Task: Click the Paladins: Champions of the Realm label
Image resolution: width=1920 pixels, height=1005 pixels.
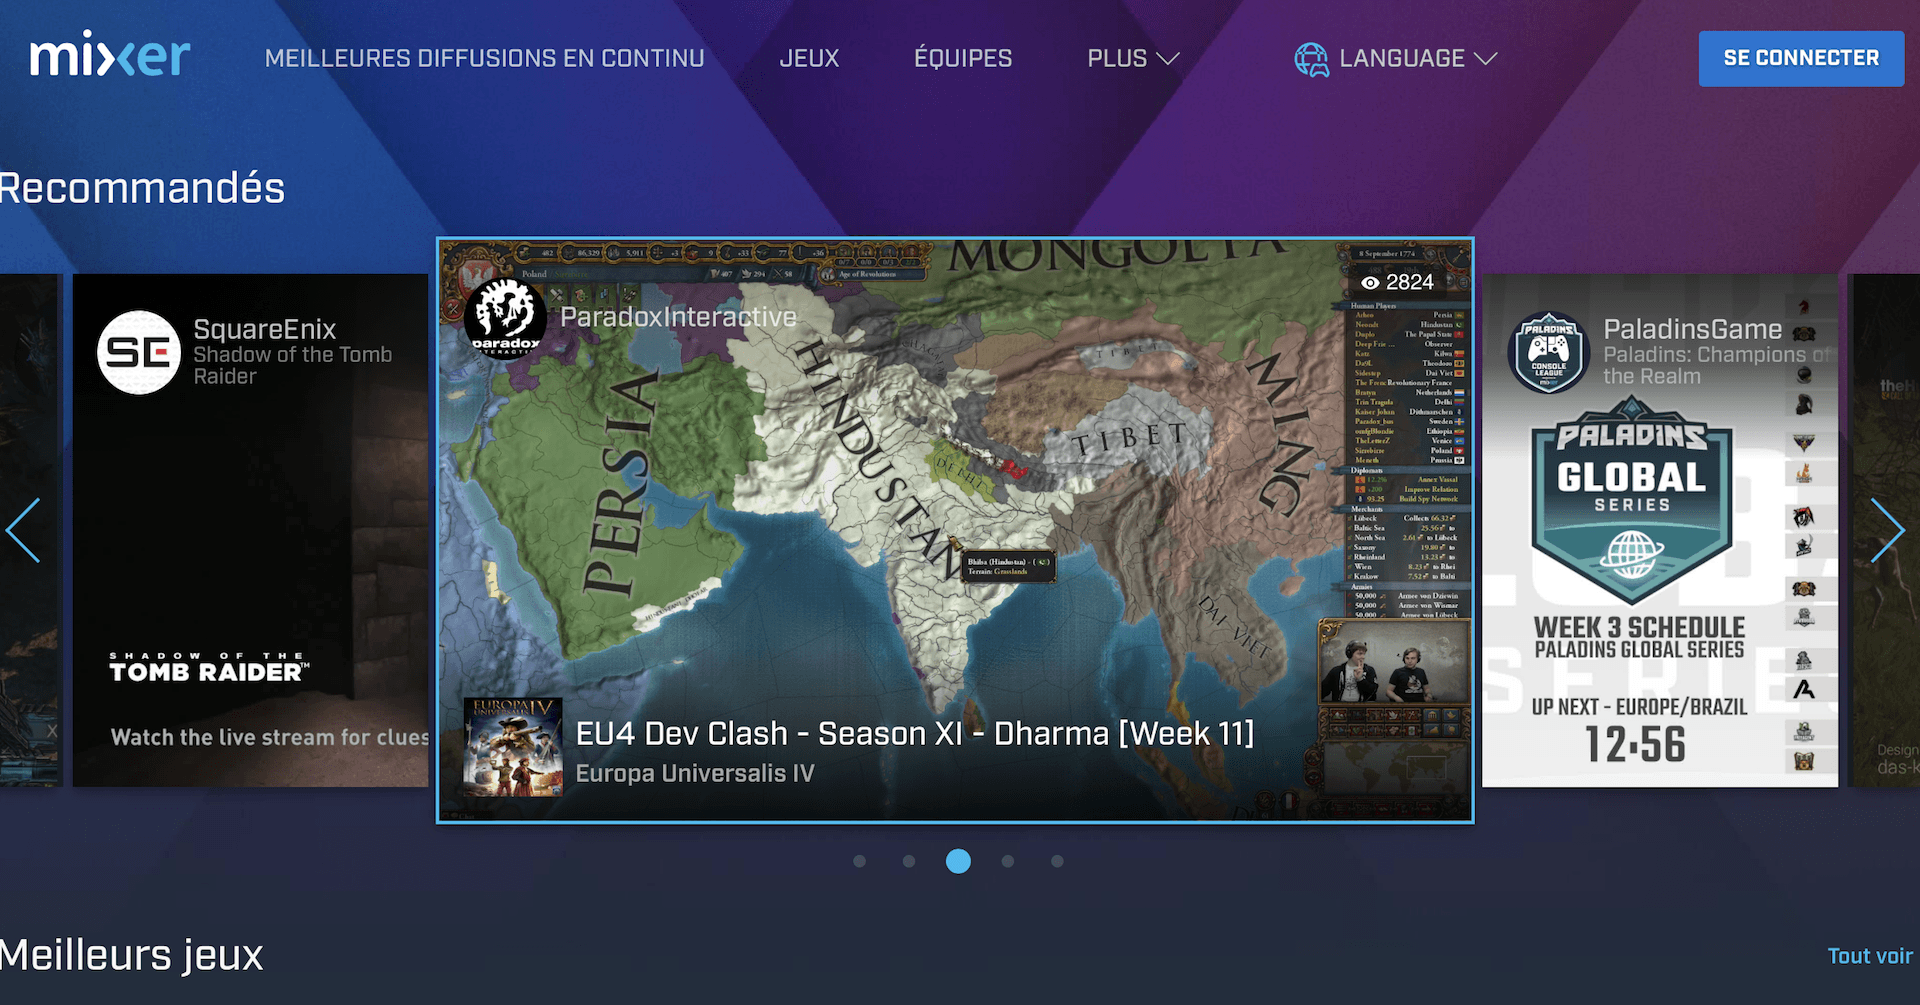Action: [1718, 365]
